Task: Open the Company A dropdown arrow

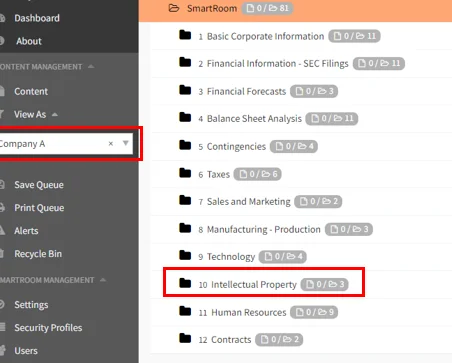Action: [x=126, y=143]
